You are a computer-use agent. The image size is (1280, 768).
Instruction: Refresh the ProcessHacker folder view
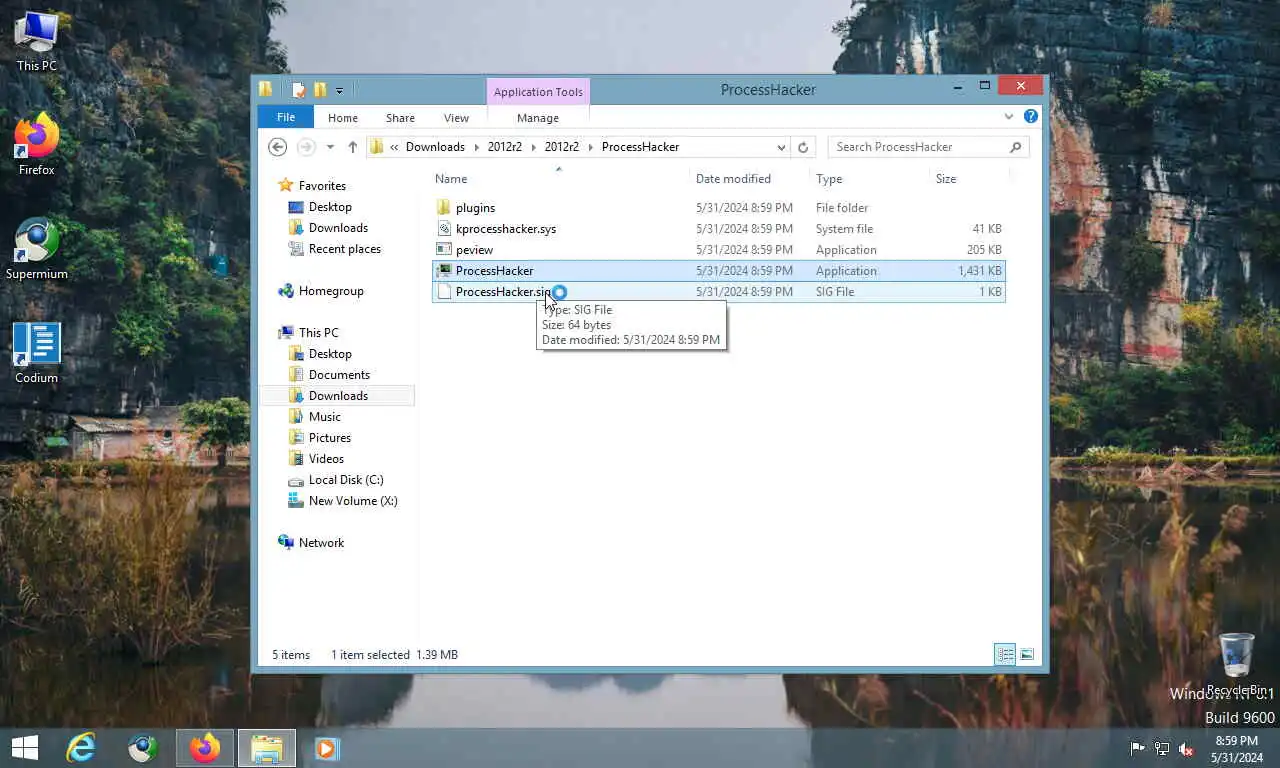coord(802,147)
